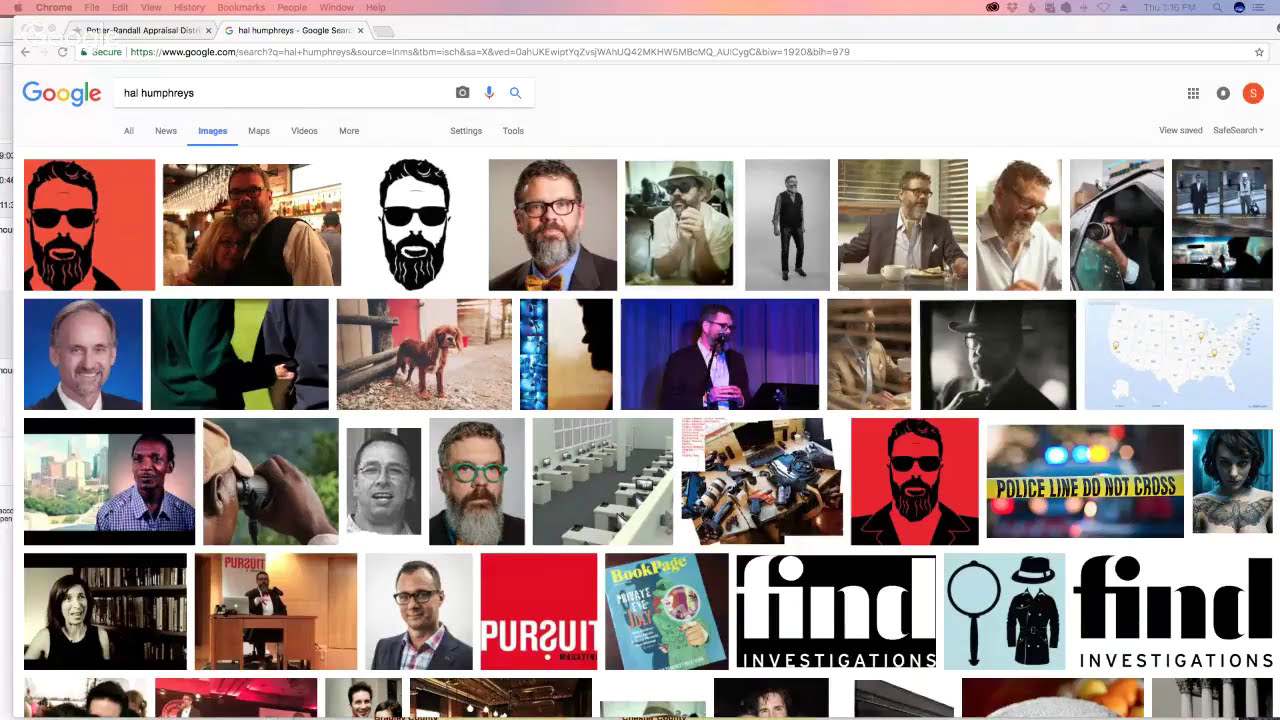
Task: Open the Apple menu
Action: tap(17, 7)
